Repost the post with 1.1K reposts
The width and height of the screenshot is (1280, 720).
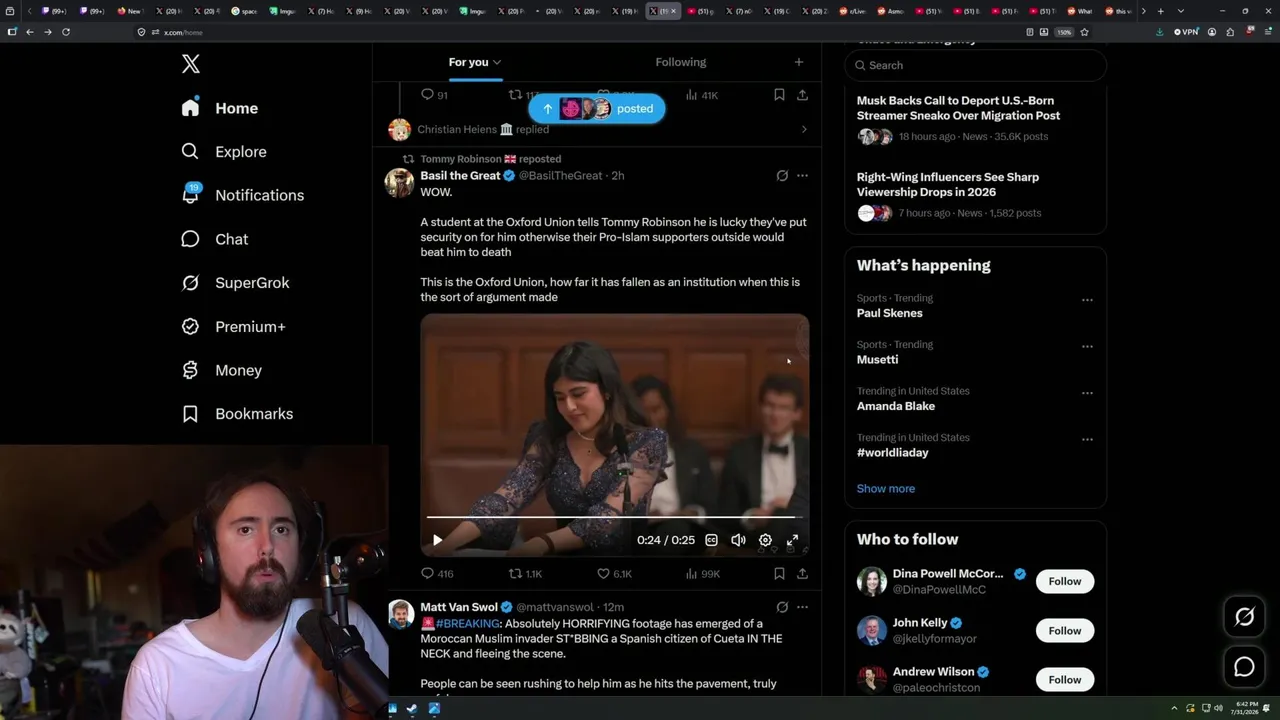tap(526, 574)
